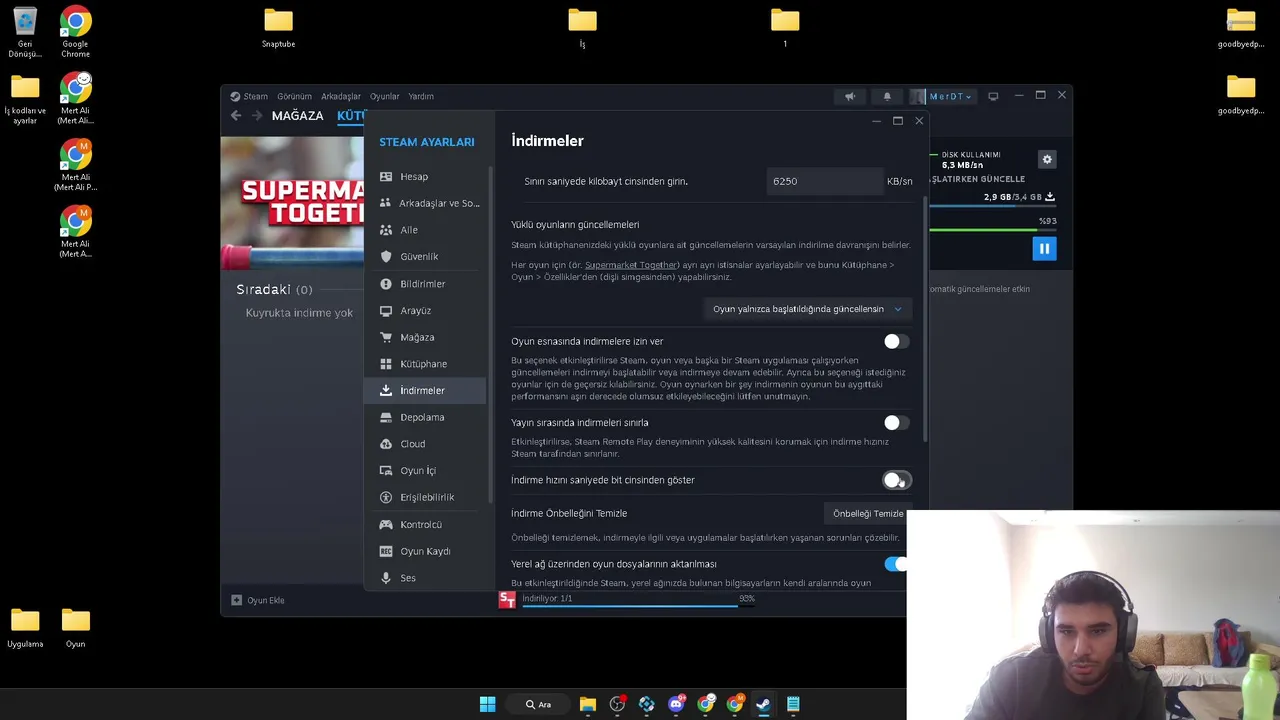
Task: Select Kütüphane grid icon in sidebar
Action: pyautogui.click(x=386, y=364)
